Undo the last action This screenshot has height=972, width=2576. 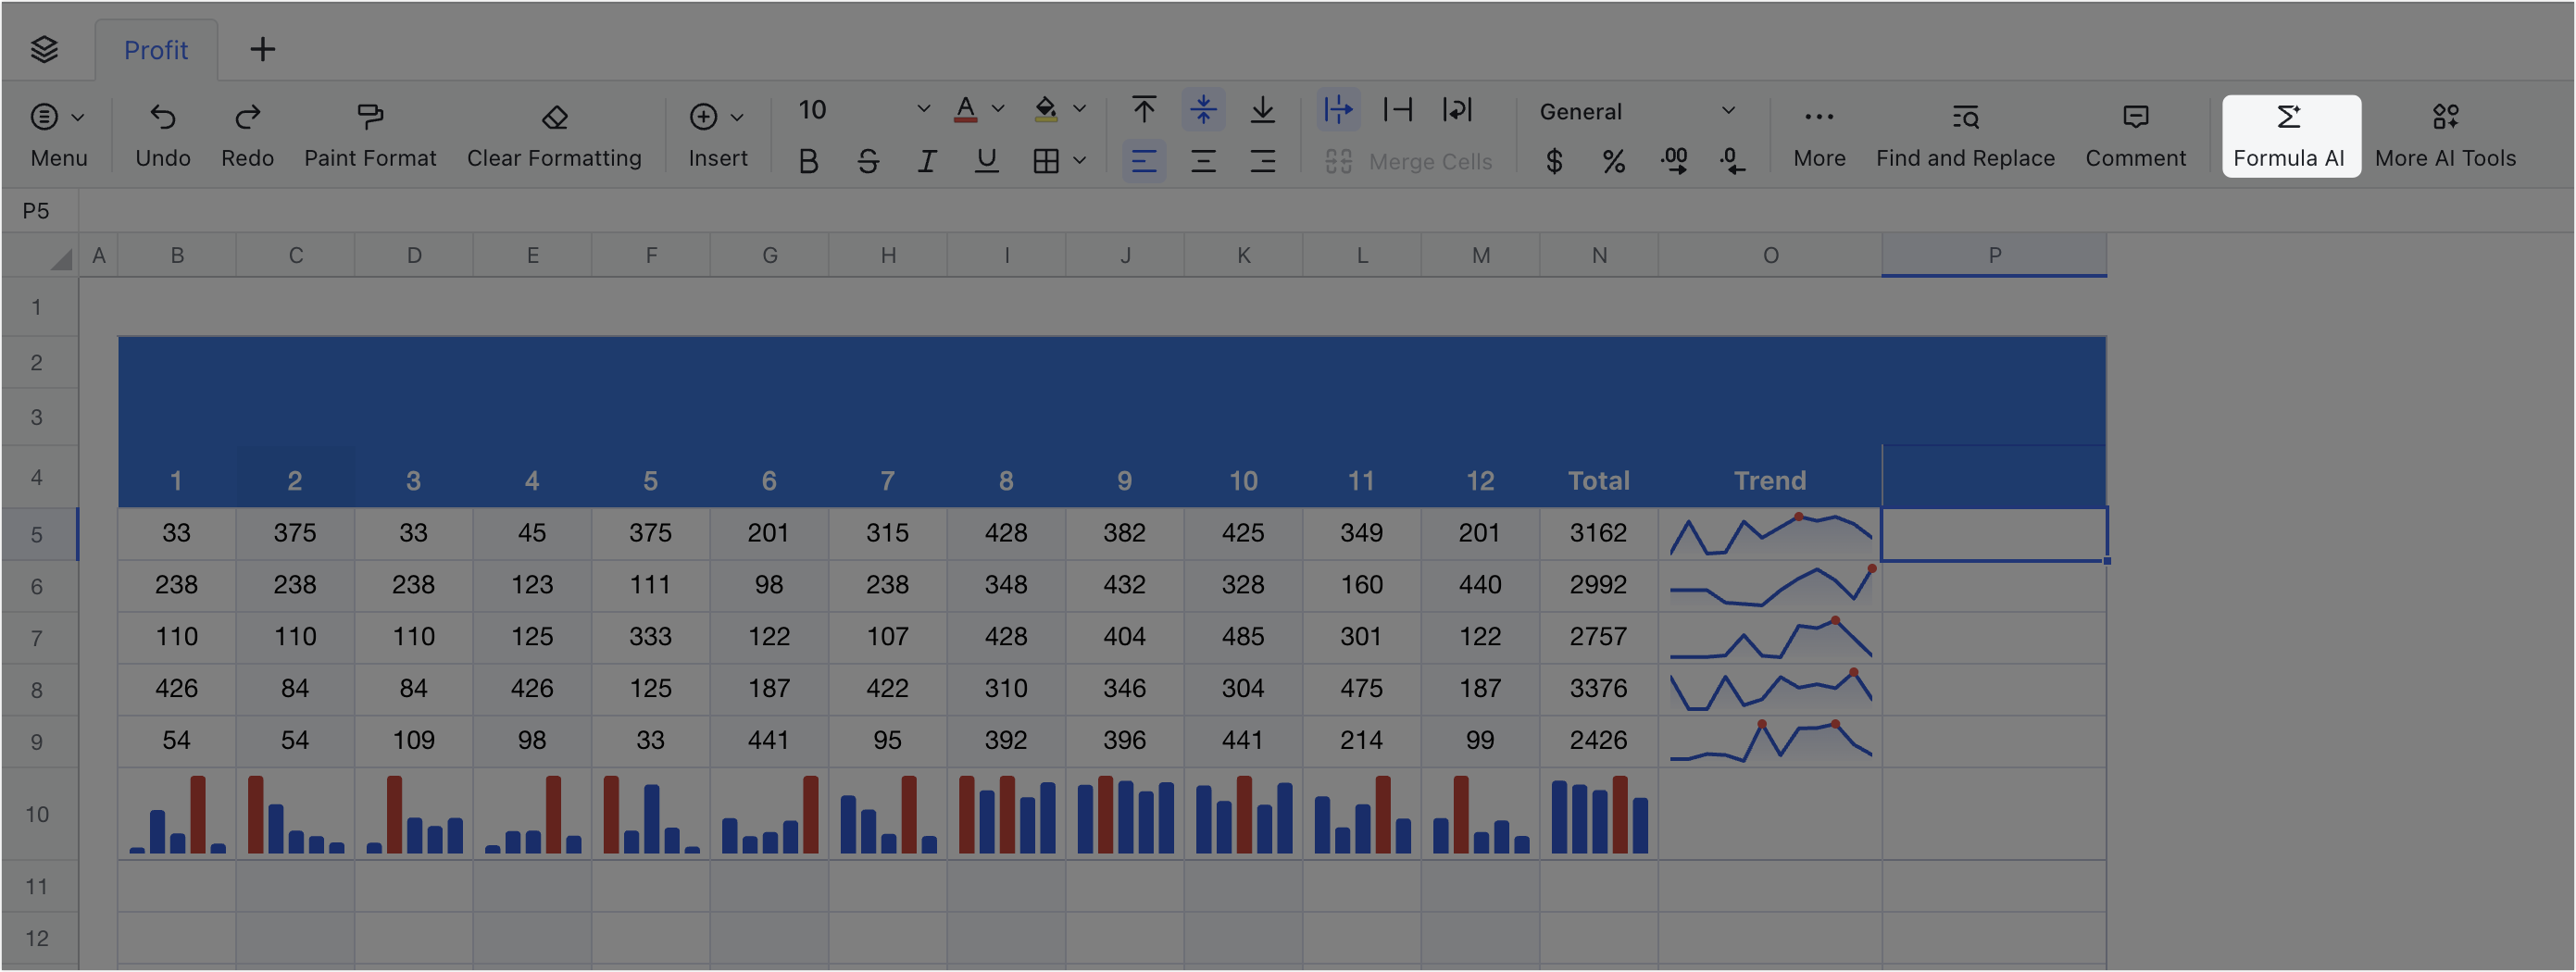[x=163, y=133]
